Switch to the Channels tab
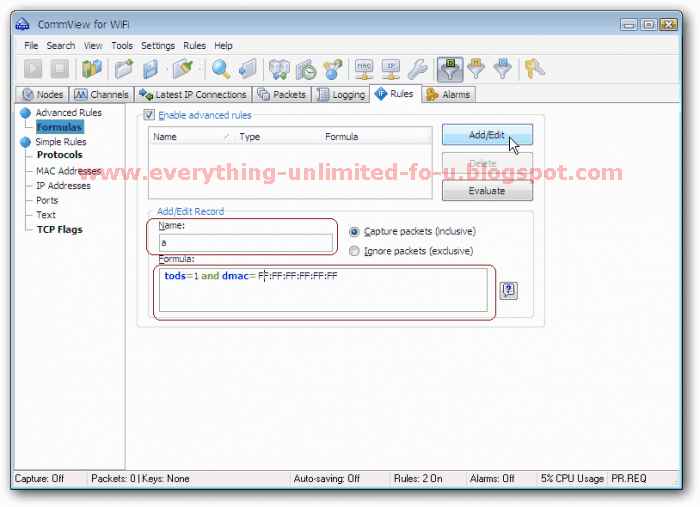This screenshot has height=507, width=700. tap(101, 95)
